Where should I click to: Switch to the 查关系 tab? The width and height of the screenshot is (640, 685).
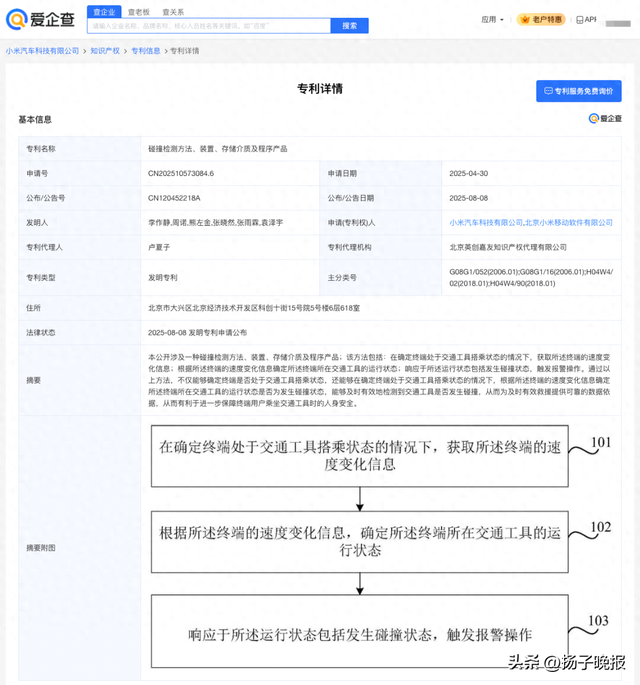coord(173,12)
